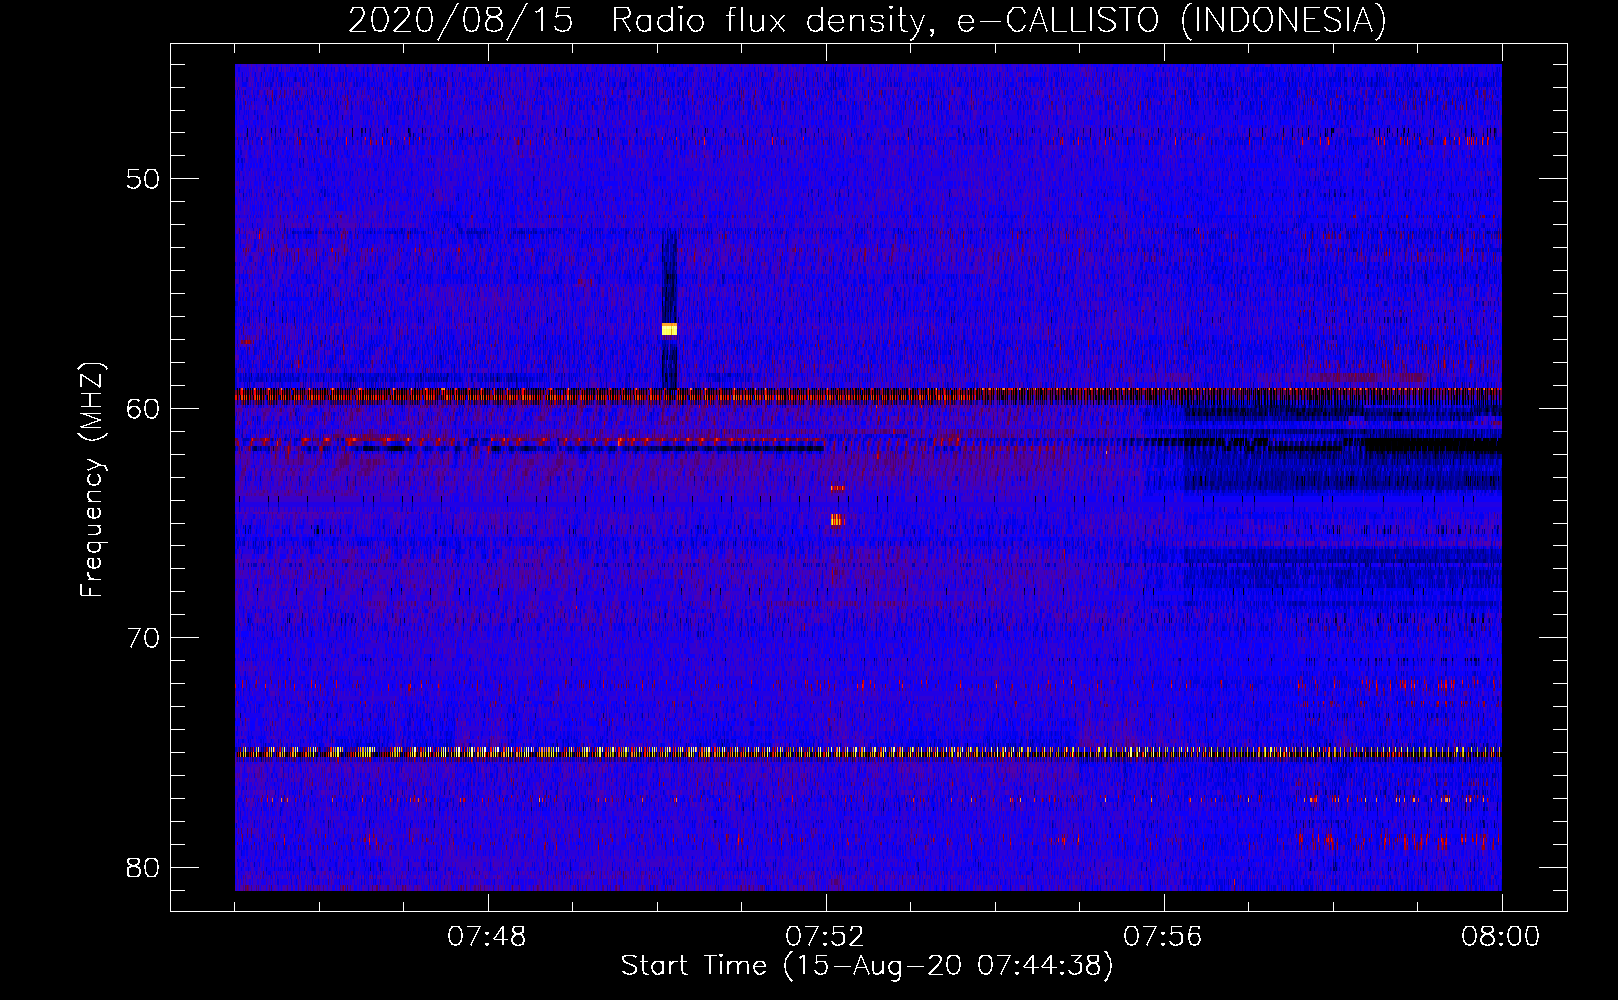The height and width of the screenshot is (1000, 1618).
Task: Click the 07:52 time tick label
Action: (x=825, y=937)
